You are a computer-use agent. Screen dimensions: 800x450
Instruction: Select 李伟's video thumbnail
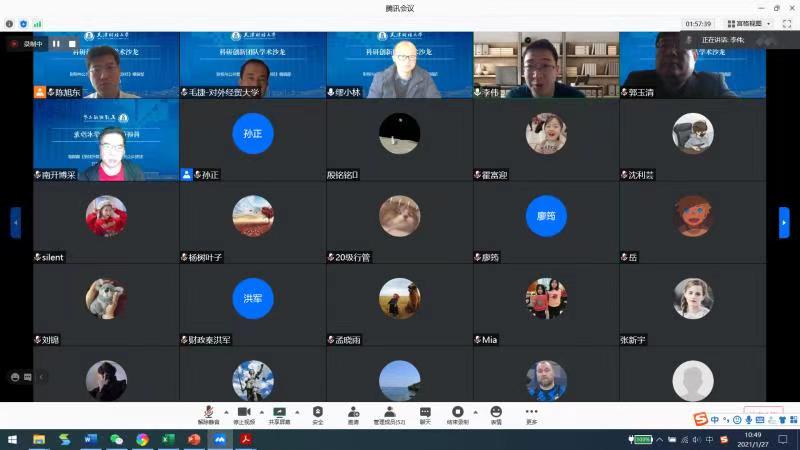click(546, 64)
